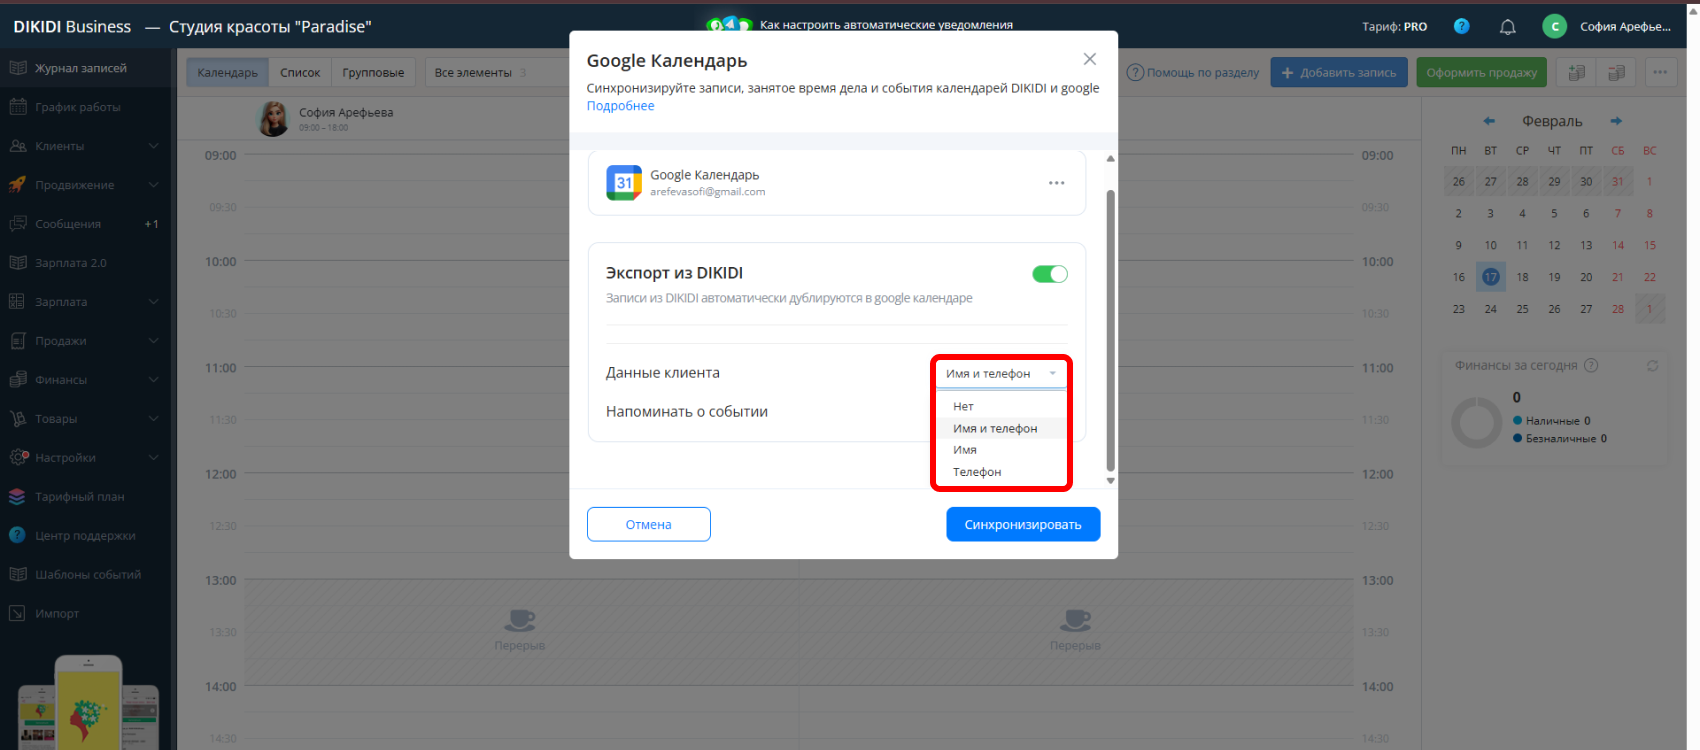Viewport: 1700px width, 750px height.
Task: Click the 'Подробнее' link
Action: coord(620,106)
